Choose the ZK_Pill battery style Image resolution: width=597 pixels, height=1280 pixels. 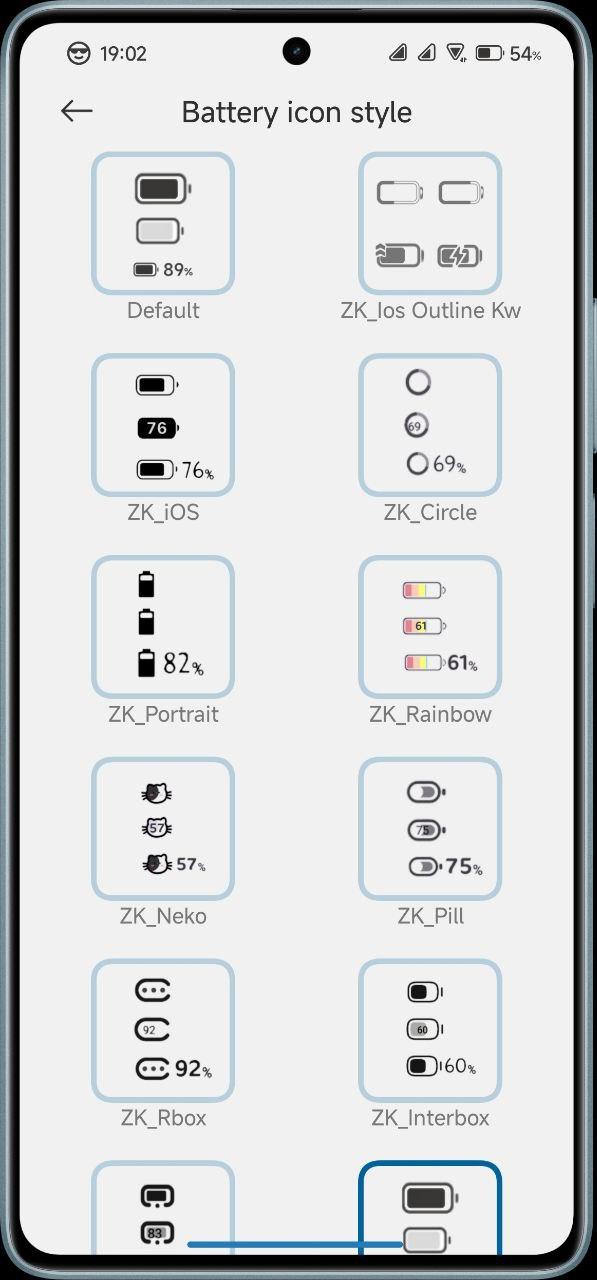point(430,829)
